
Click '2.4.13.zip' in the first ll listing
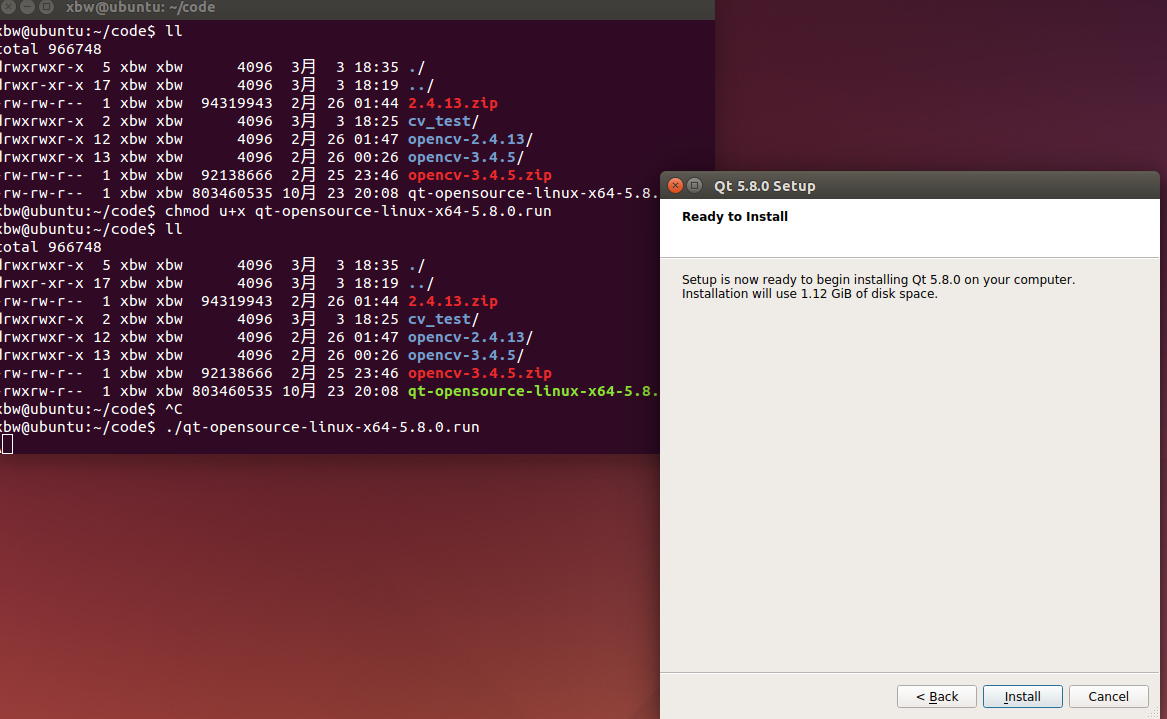[453, 103]
